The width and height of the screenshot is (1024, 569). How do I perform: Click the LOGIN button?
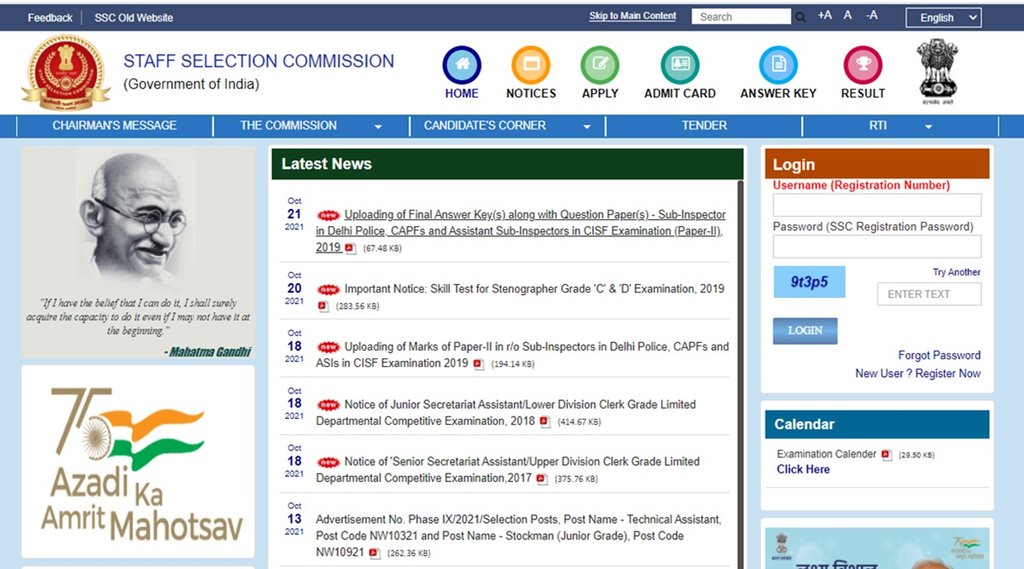(x=805, y=331)
